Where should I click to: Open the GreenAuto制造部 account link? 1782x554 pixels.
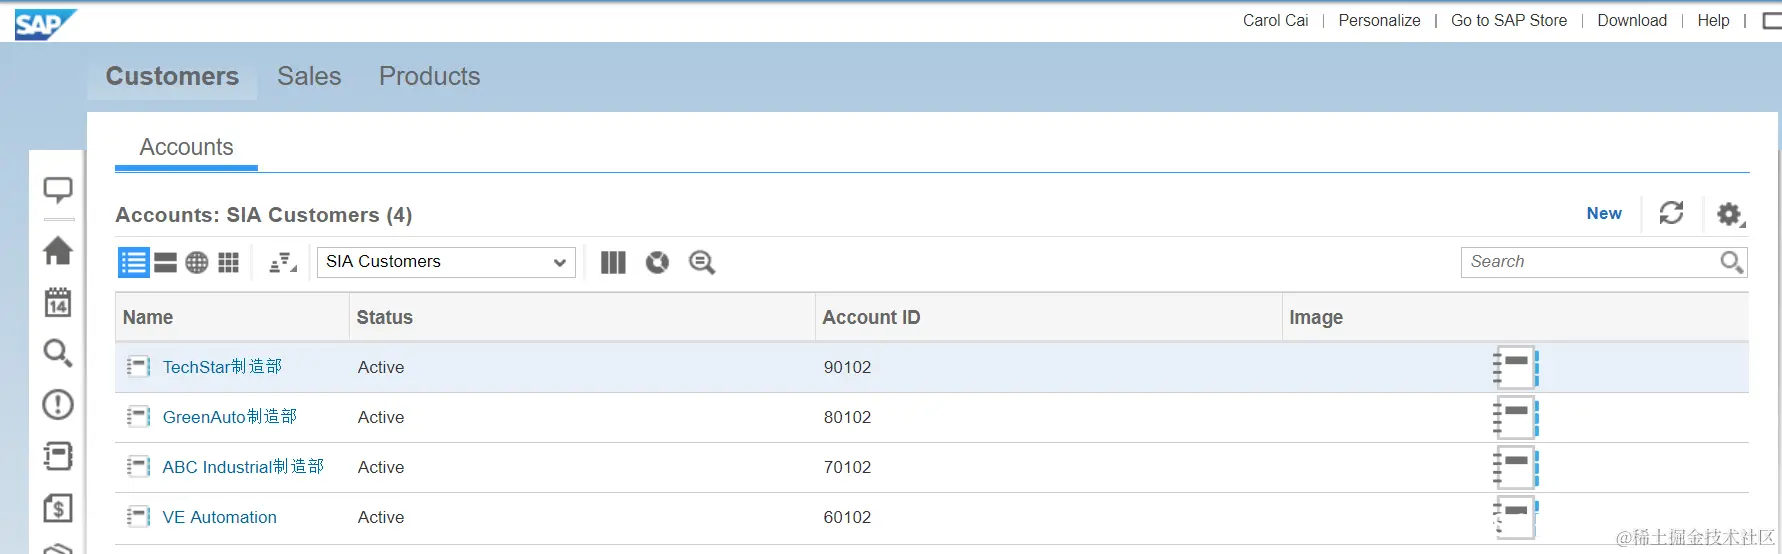230,417
